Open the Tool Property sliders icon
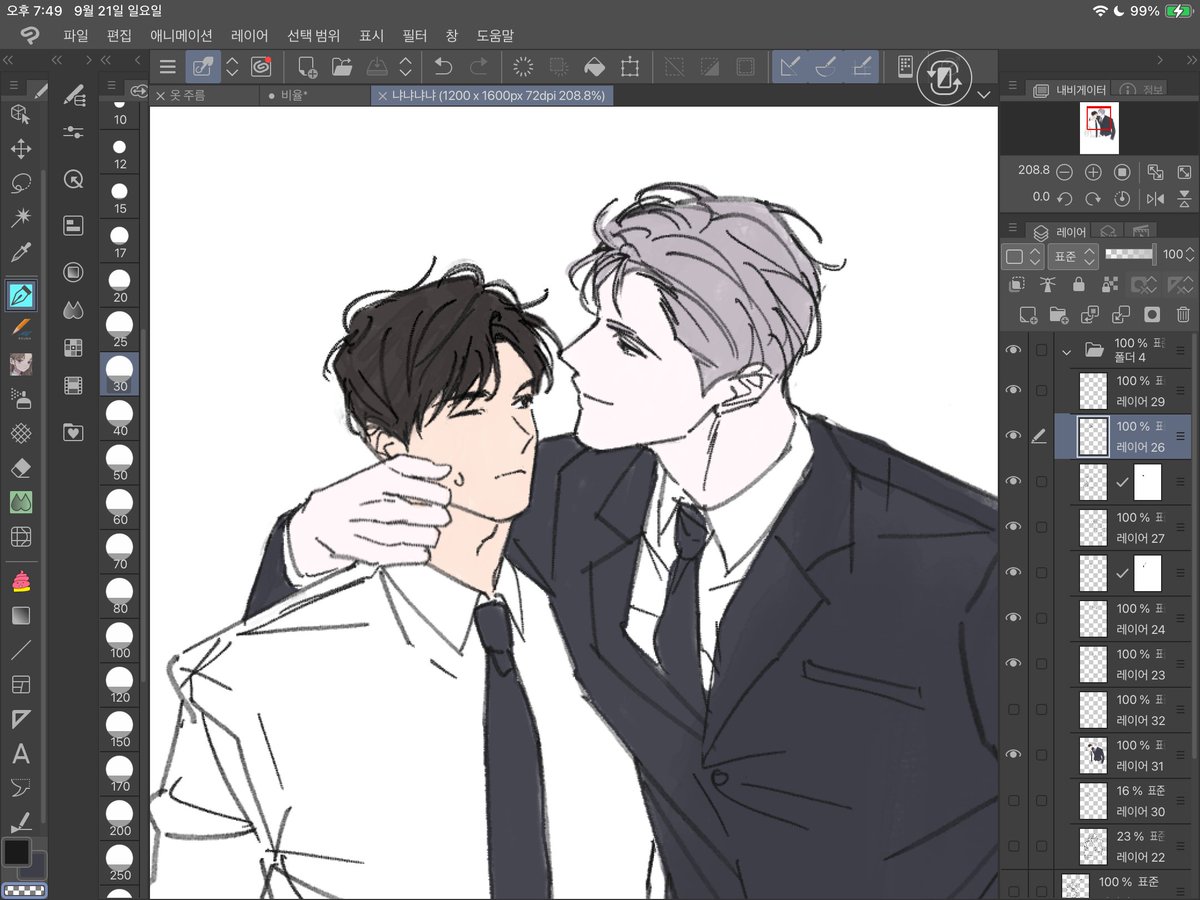This screenshot has height=900, width=1200. tap(73, 132)
